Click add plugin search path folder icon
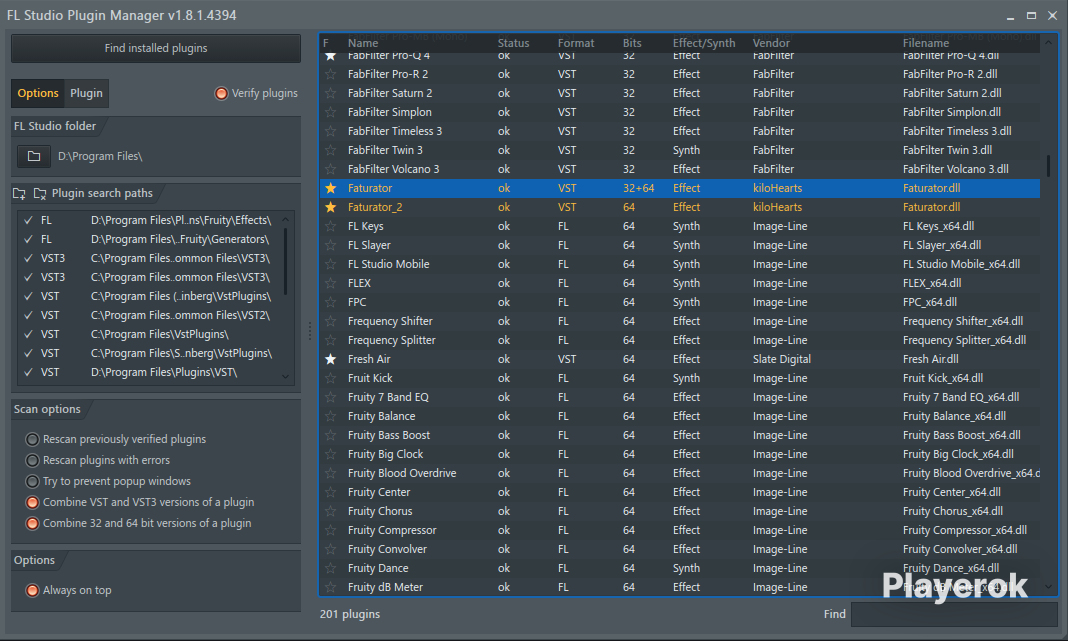 click(x=19, y=194)
